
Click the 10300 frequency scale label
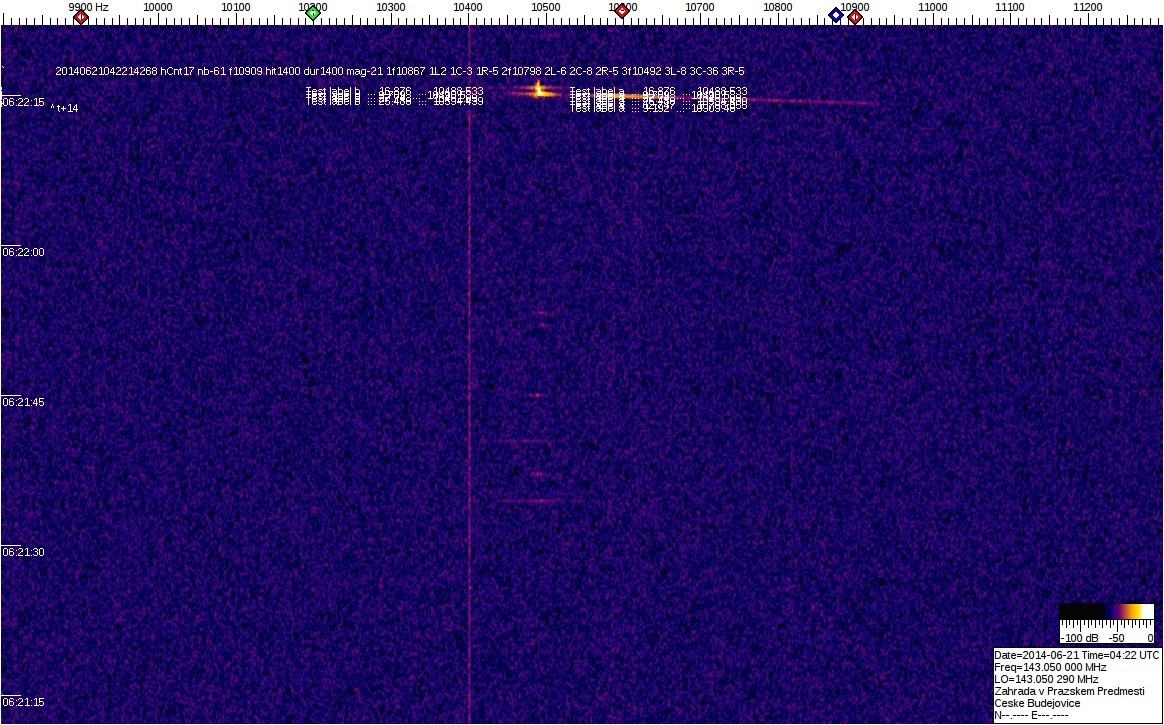point(390,7)
